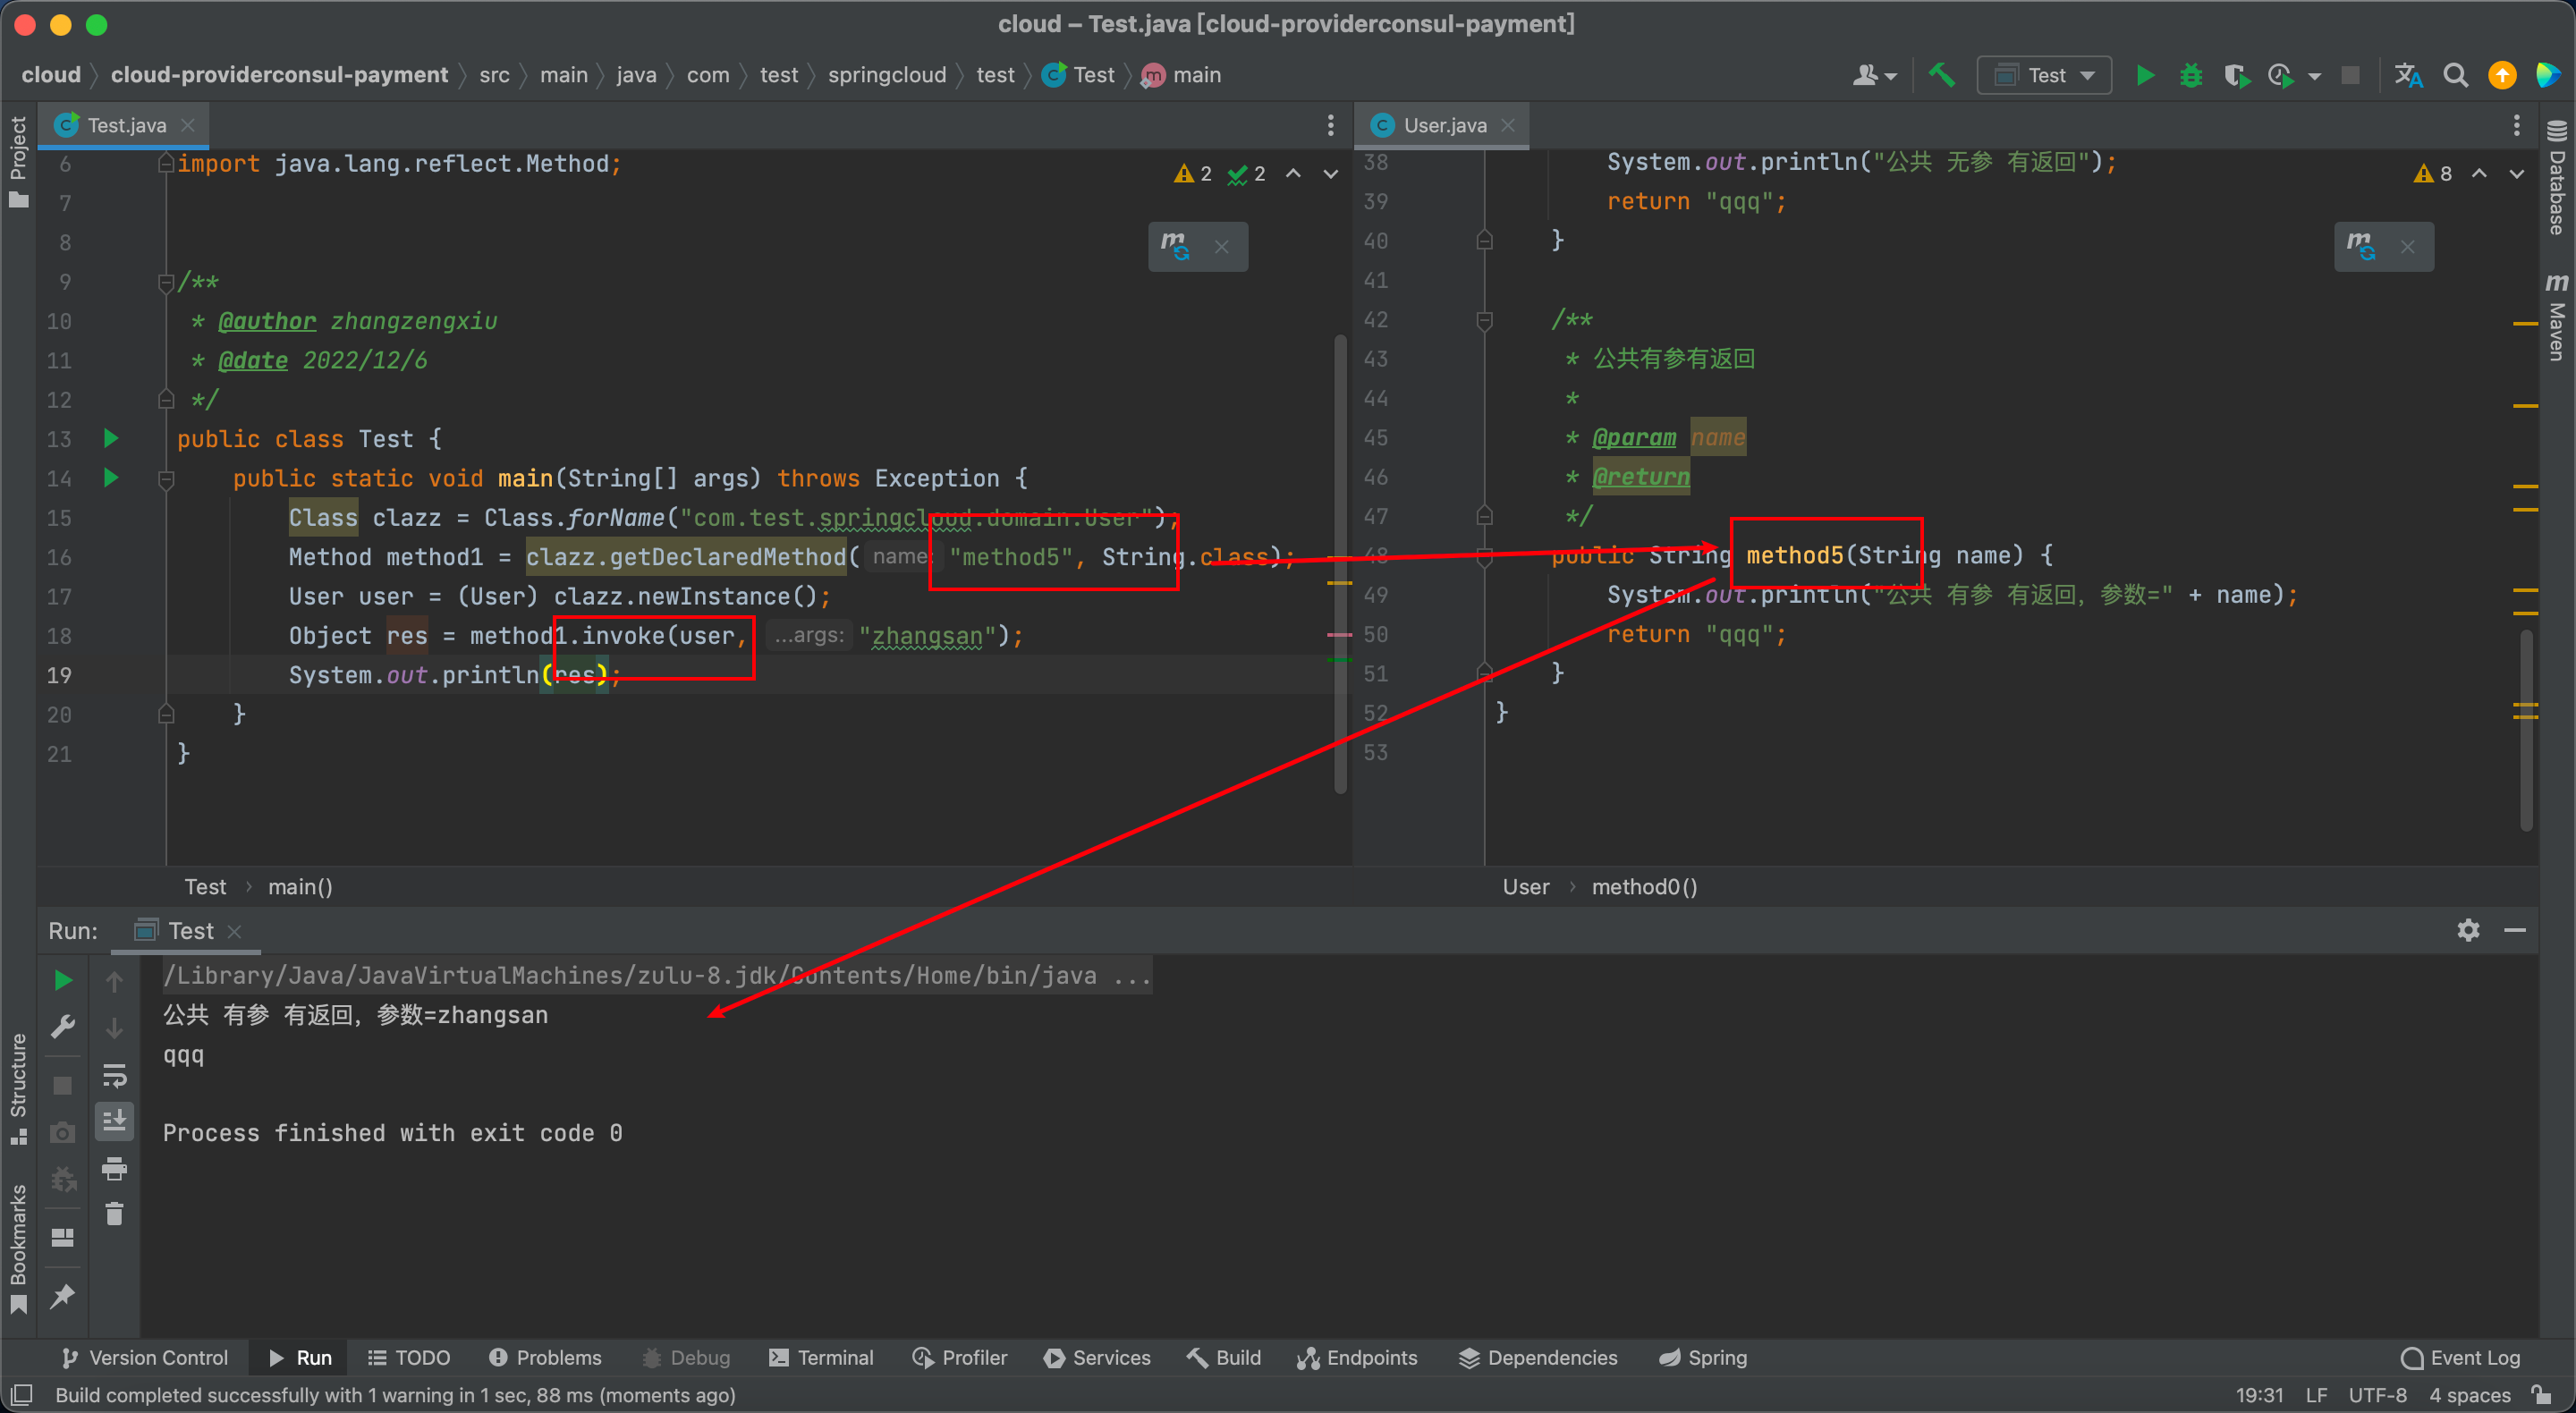Rerun Test in the Run panel
Viewport: 2576px width, 1413px height.
(x=62, y=980)
